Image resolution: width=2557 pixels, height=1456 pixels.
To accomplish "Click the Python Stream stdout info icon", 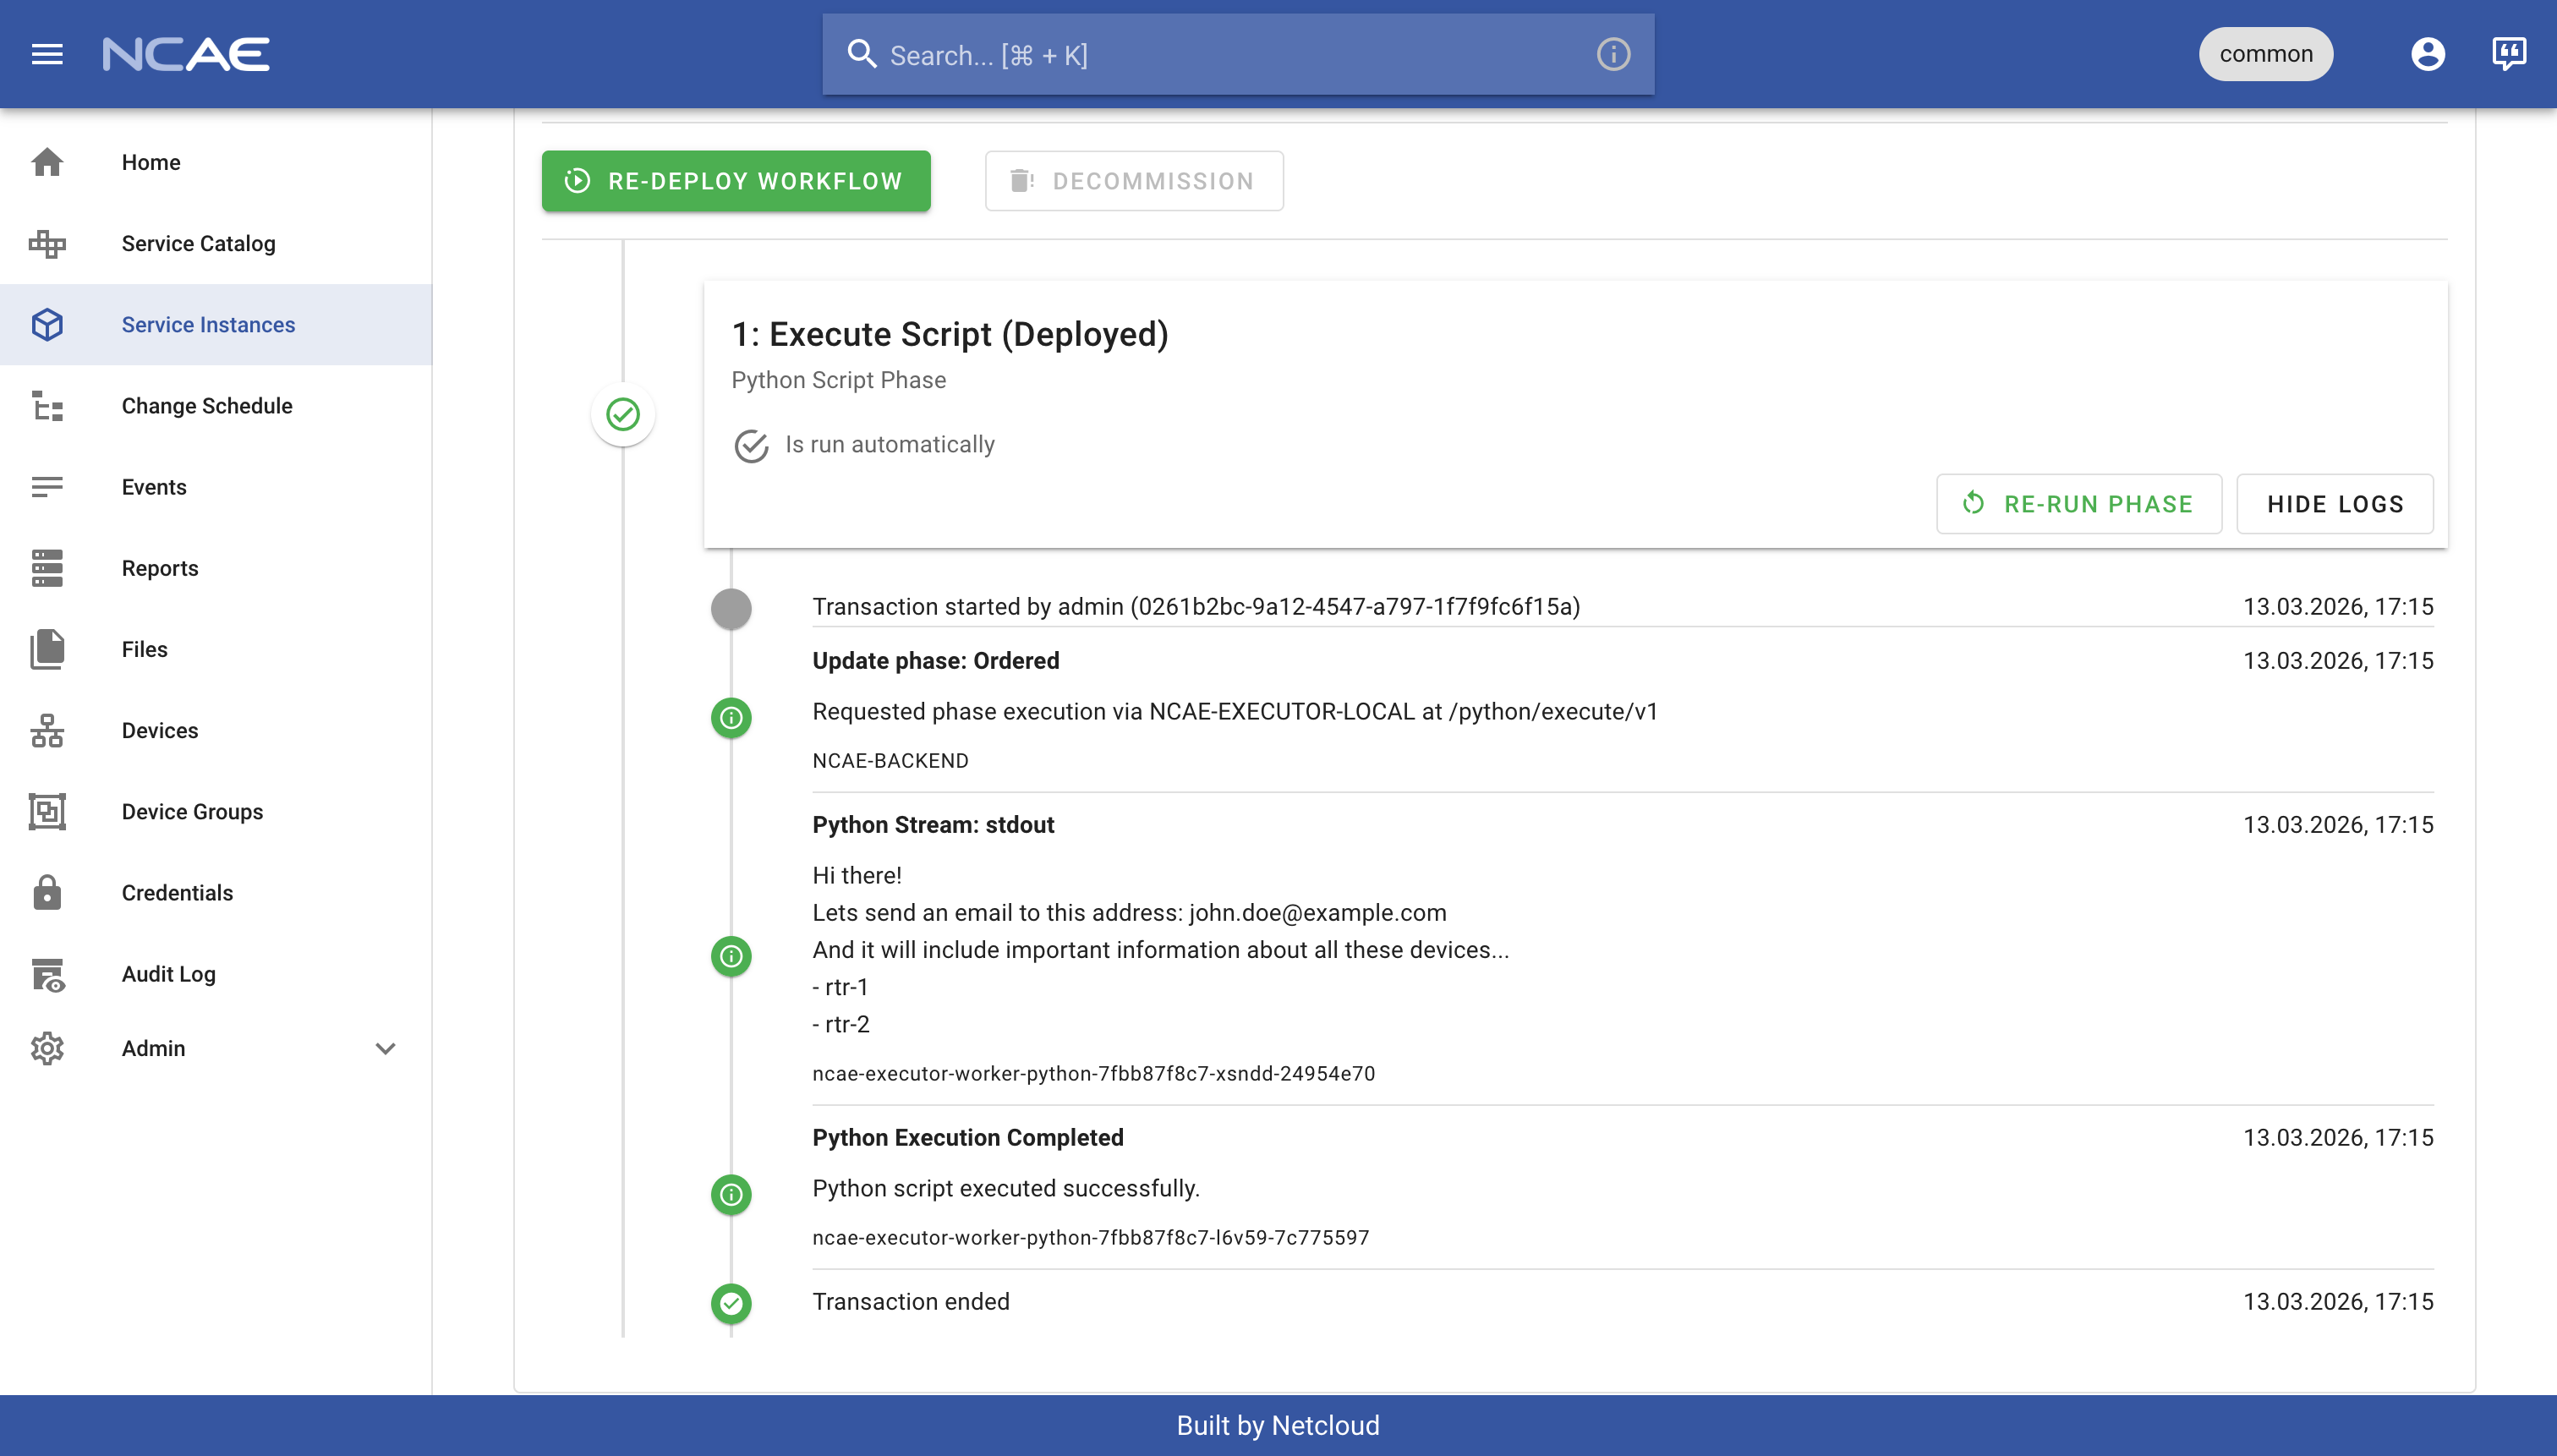I will click(731, 956).
